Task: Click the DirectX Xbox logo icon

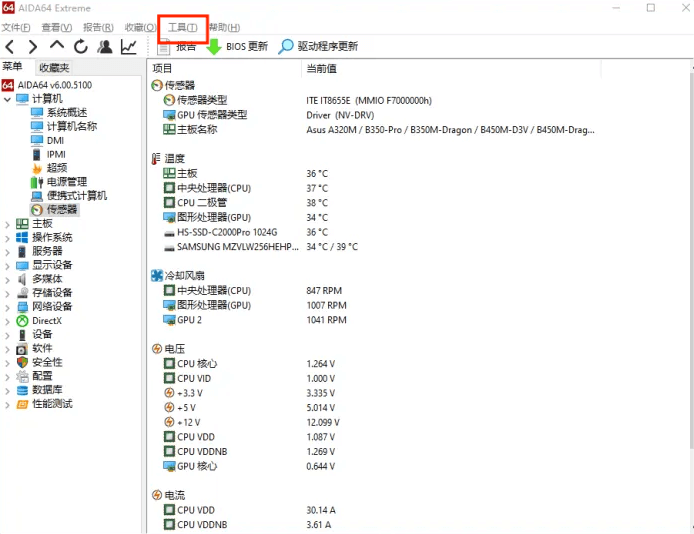Action: click(x=22, y=321)
